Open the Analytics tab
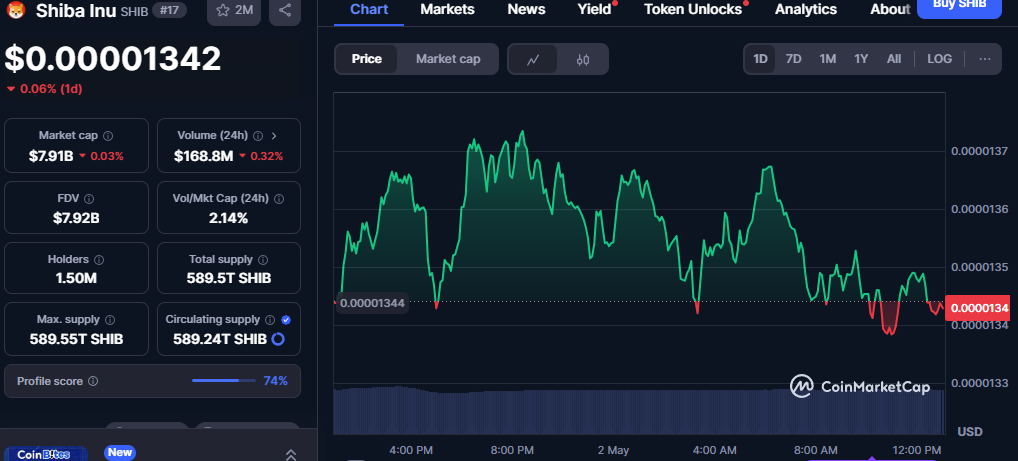 806,10
